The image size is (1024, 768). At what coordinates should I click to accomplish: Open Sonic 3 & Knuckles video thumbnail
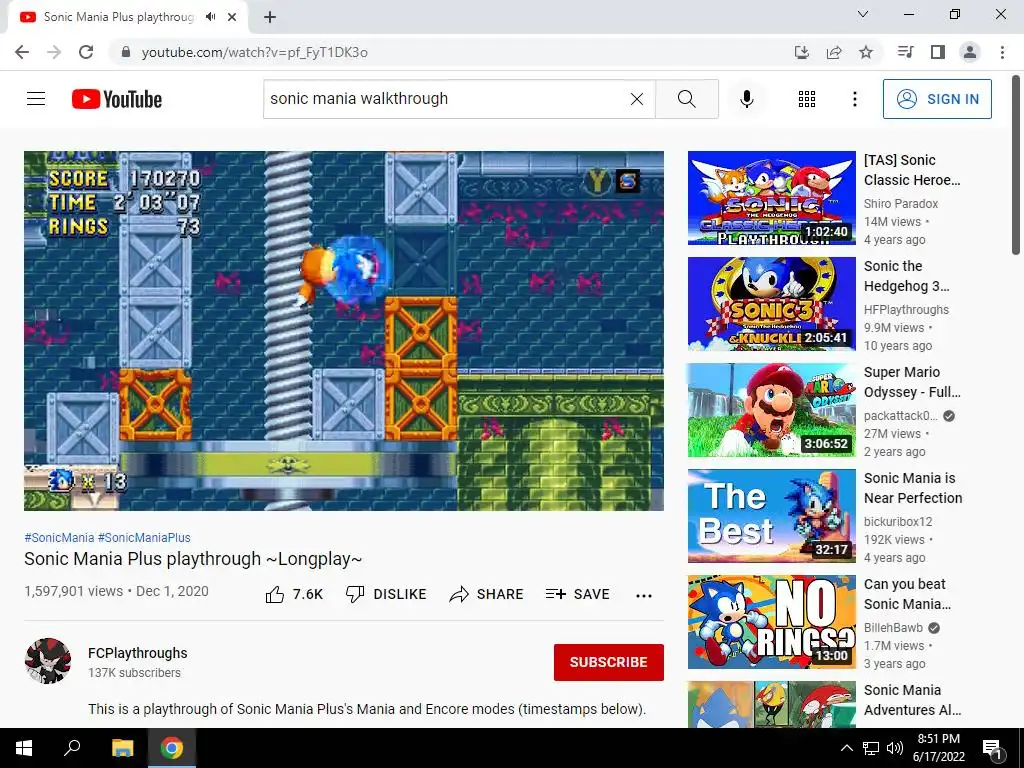click(771, 304)
